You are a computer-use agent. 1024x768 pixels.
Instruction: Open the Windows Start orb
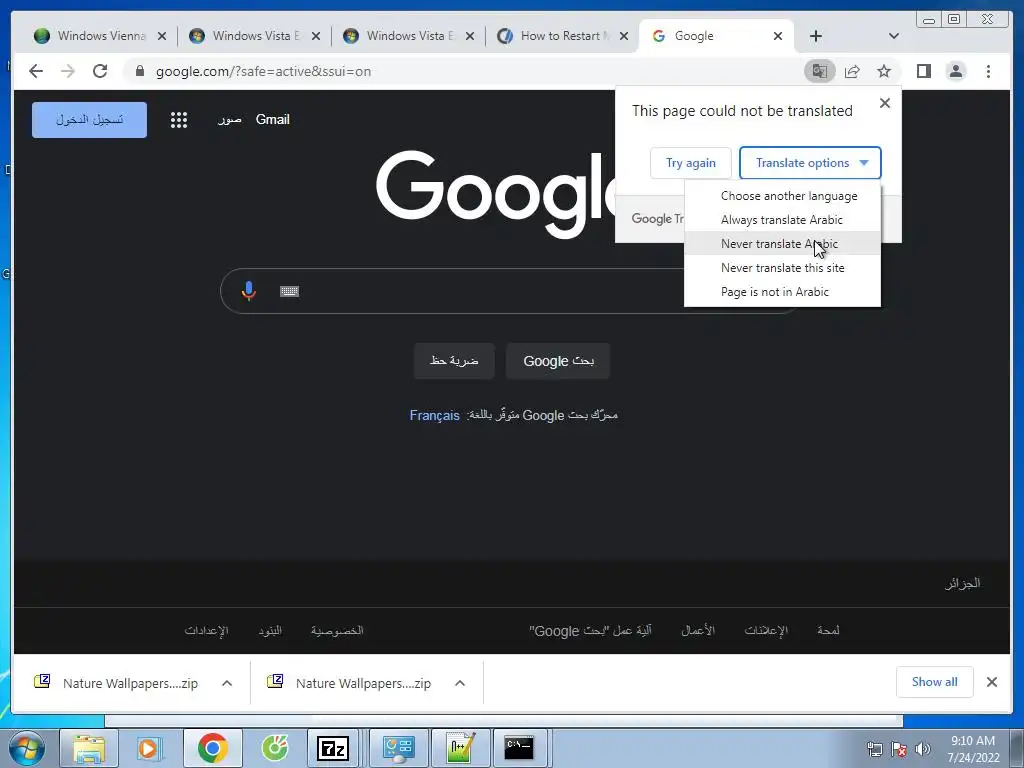click(x=27, y=748)
